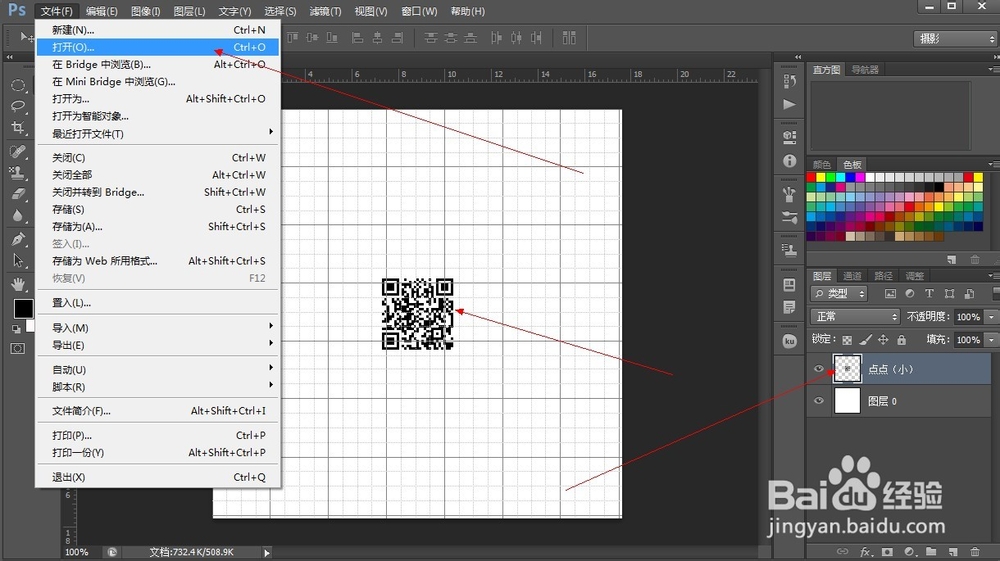Open the Brush presets panel icon

[x=790, y=194]
